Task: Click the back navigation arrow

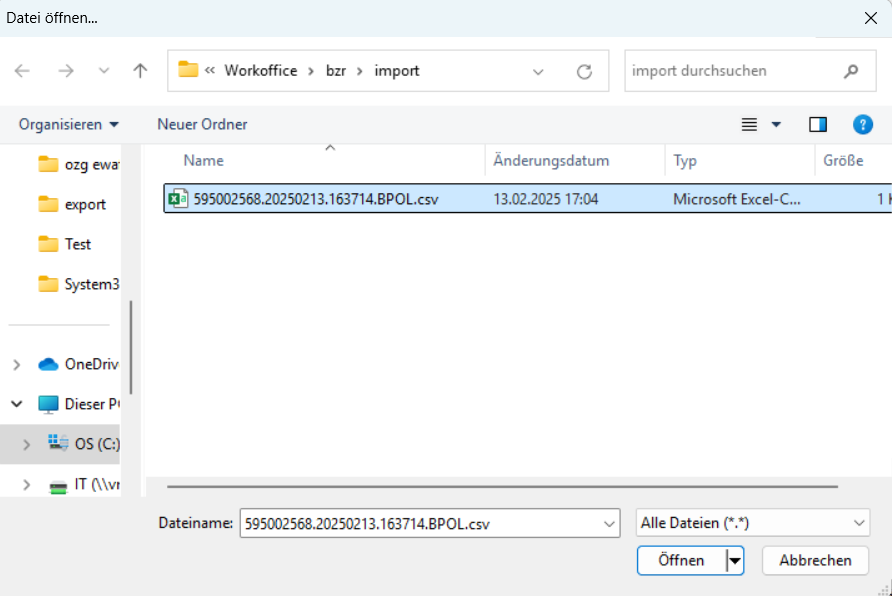Action: (x=22, y=71)
